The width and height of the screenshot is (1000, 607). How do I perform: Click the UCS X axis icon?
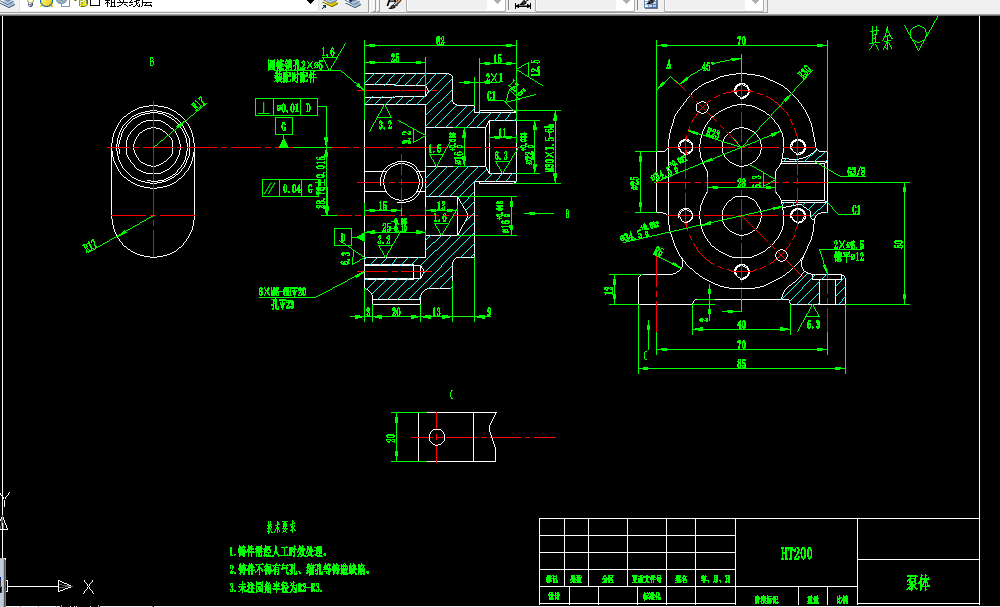tap(89, 587)
